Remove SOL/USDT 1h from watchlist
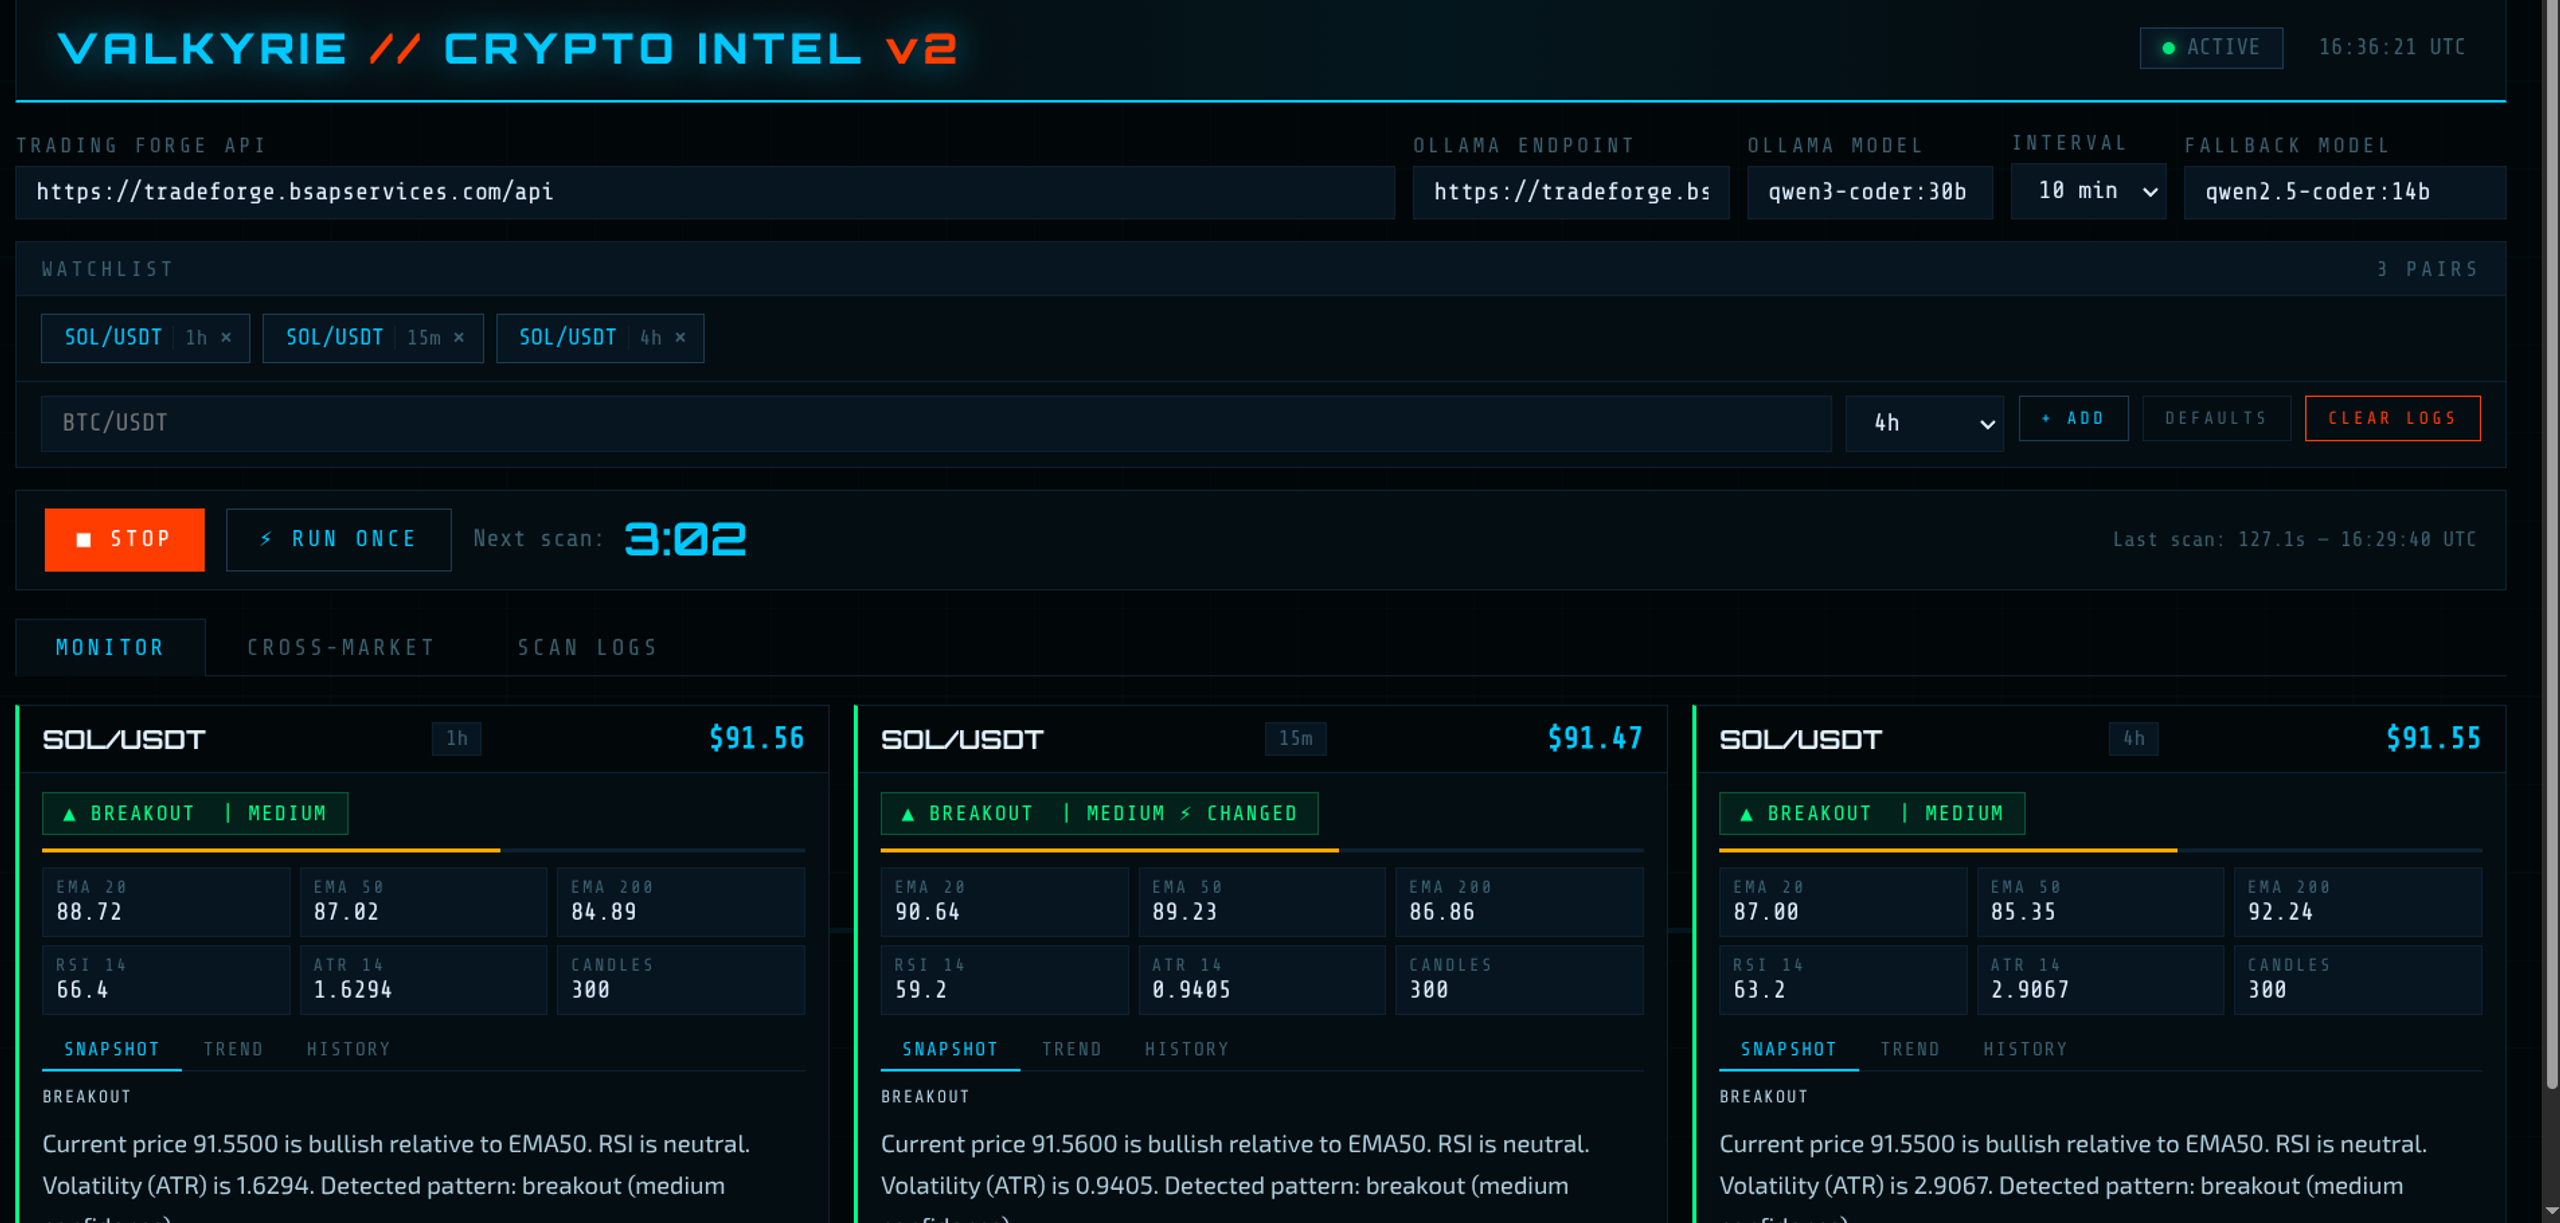The height and width of the screenshot is (1223, 2560). 227,338
